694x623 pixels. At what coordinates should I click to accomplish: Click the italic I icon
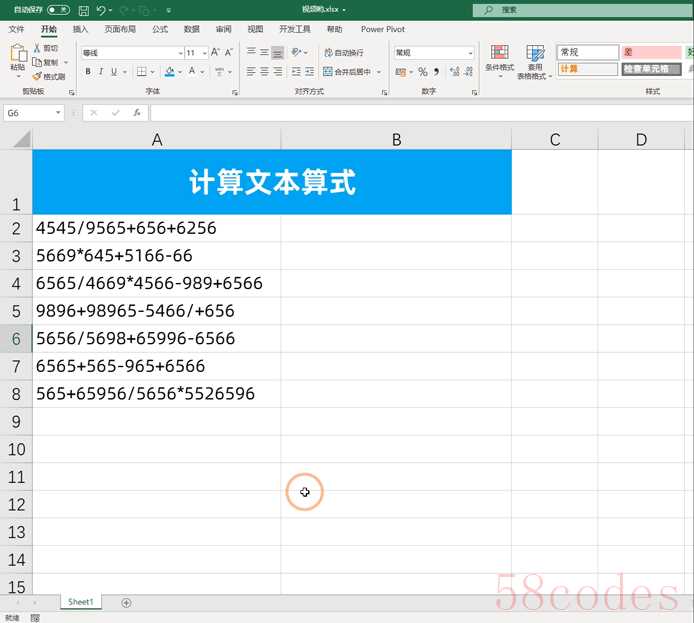pos(101,72)
